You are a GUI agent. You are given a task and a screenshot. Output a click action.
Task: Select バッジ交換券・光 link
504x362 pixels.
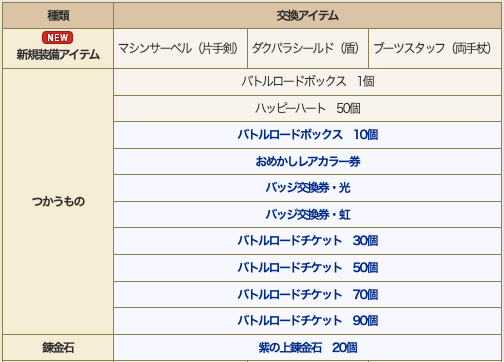click(308, 188)
